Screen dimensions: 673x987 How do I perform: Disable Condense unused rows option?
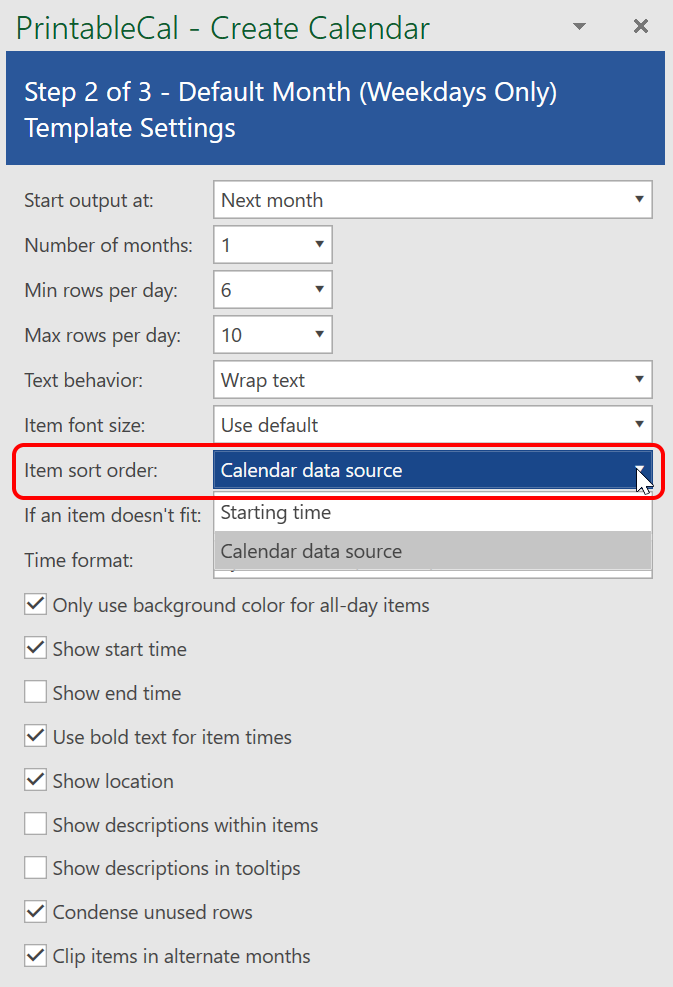point(36,912)
